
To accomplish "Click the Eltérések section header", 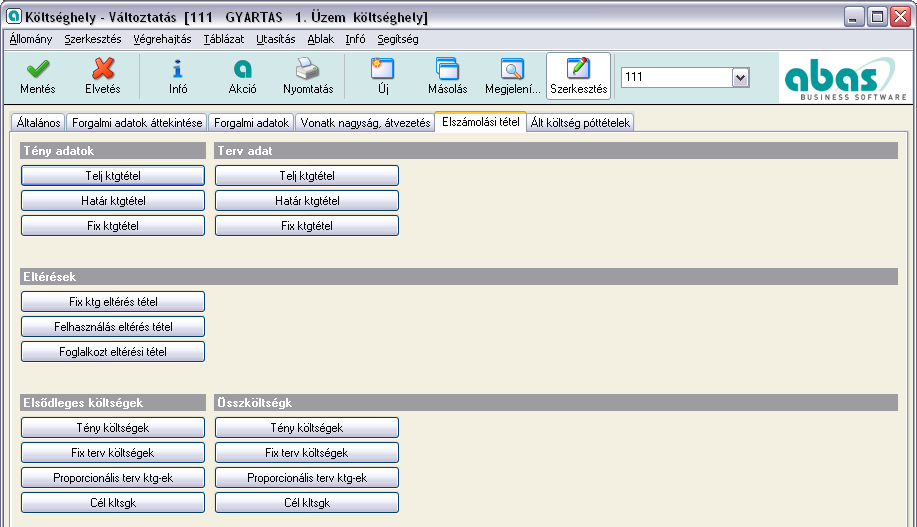I will click(x=459, y=277).
